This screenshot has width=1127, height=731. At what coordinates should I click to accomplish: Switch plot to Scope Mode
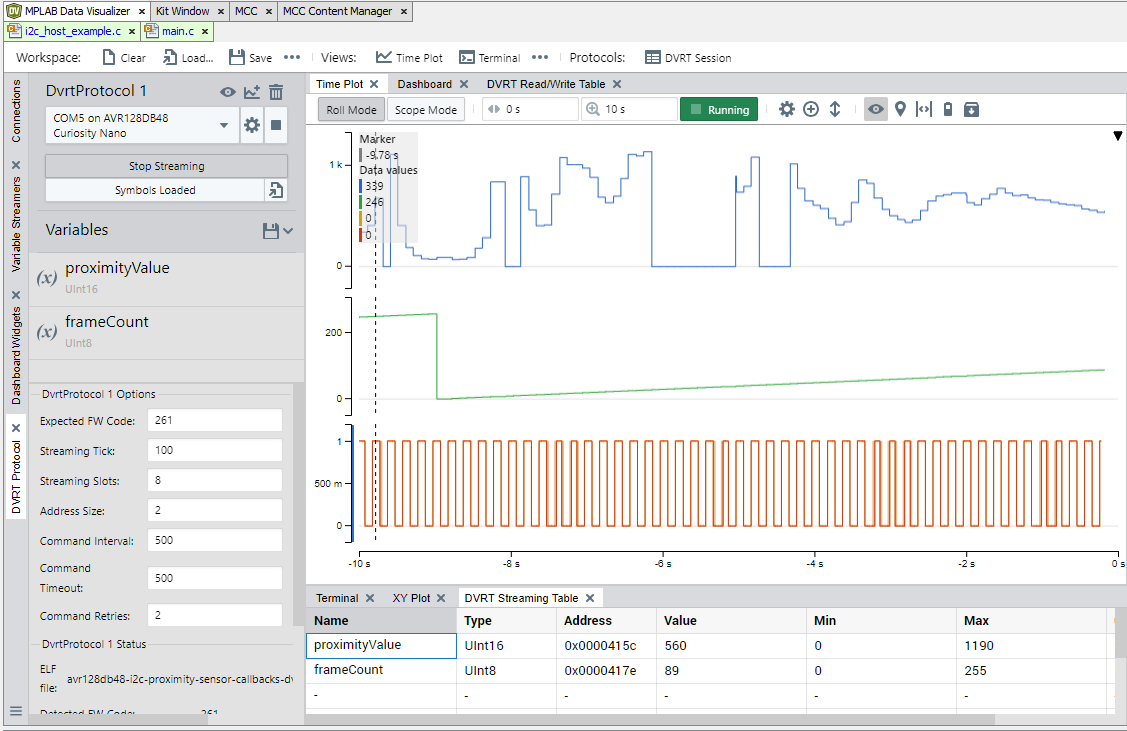(426, 110)
